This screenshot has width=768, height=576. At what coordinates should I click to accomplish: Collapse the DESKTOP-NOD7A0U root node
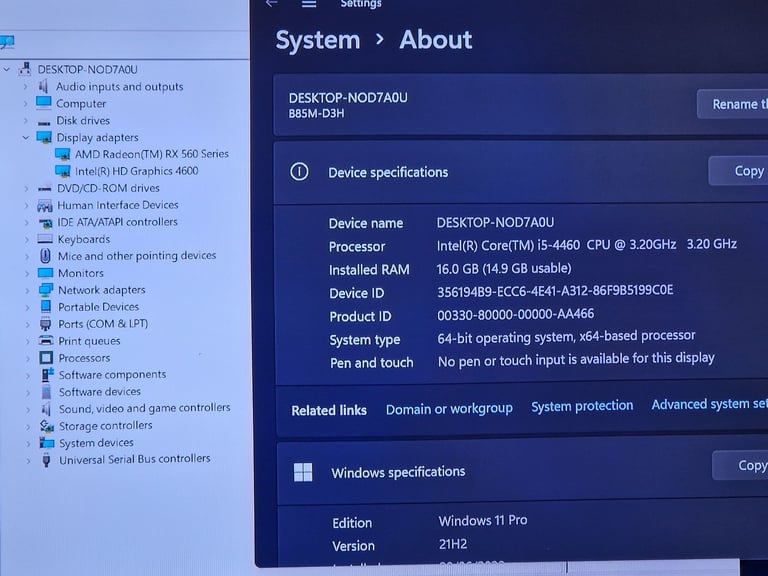point(7,70)
